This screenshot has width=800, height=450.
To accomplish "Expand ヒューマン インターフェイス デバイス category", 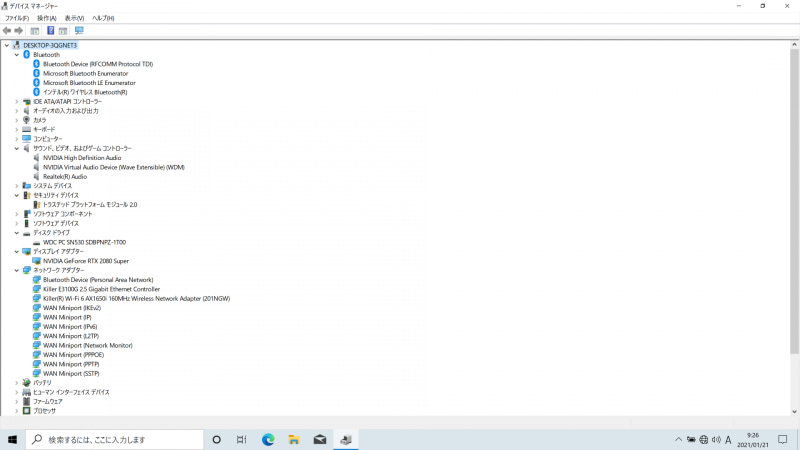I will (16, 392).
